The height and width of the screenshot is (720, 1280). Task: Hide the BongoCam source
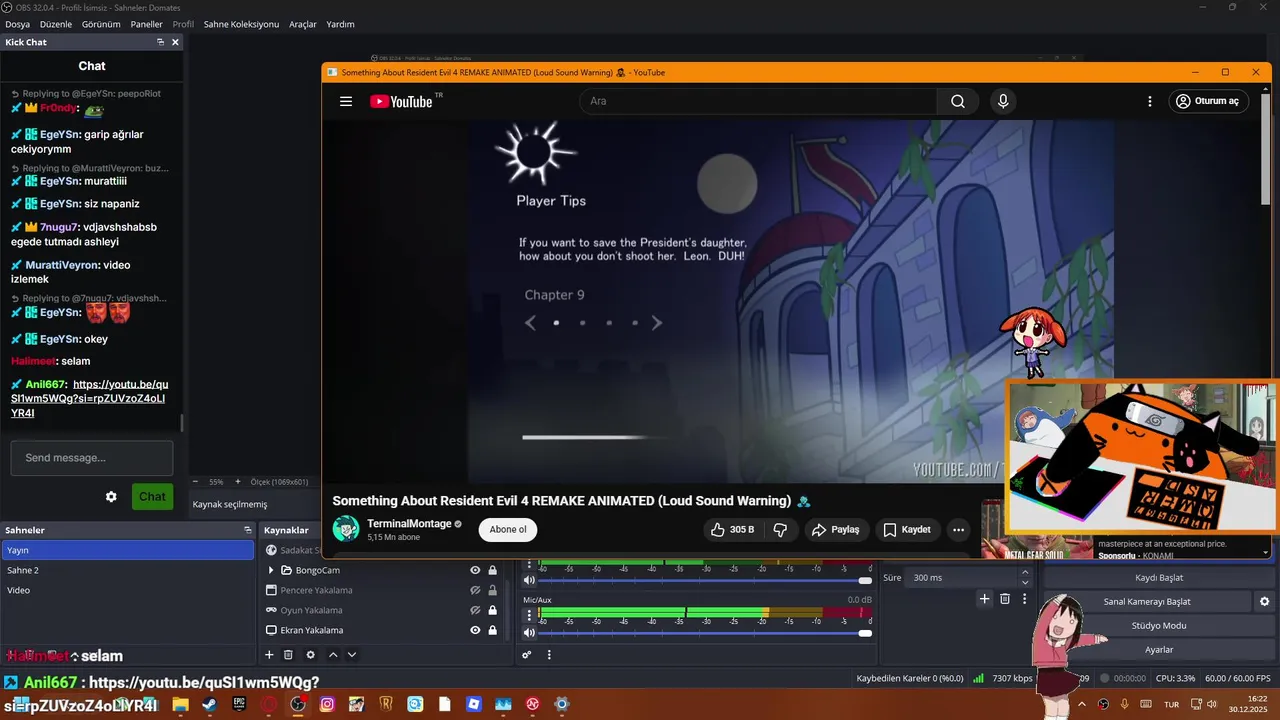475,570
